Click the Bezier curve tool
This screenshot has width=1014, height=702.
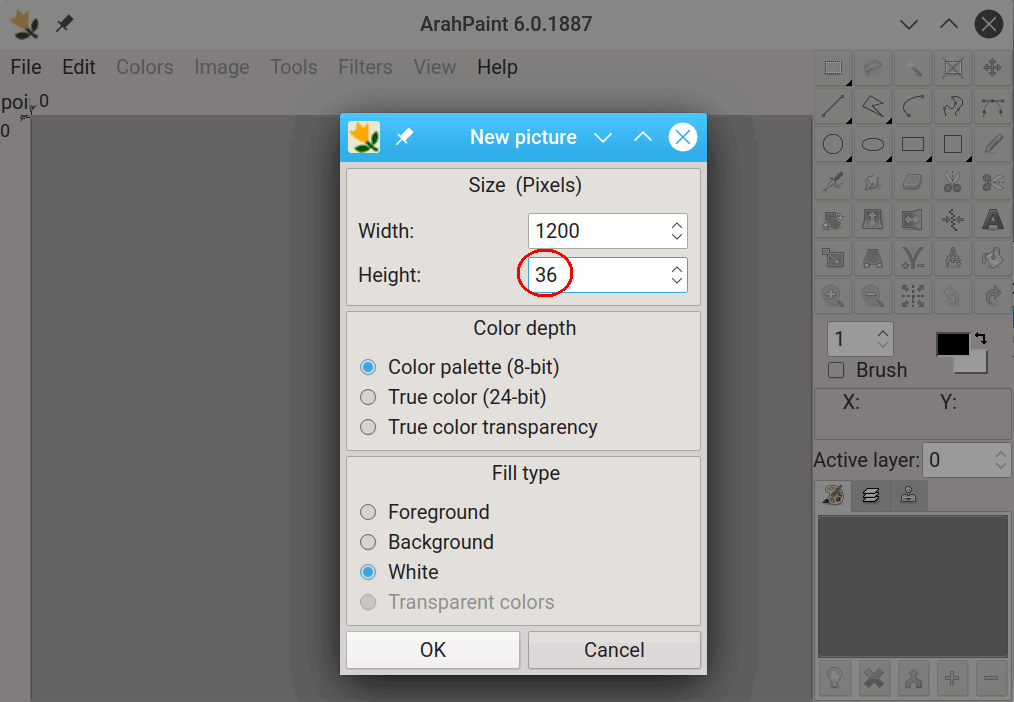[x=993, y=106]
